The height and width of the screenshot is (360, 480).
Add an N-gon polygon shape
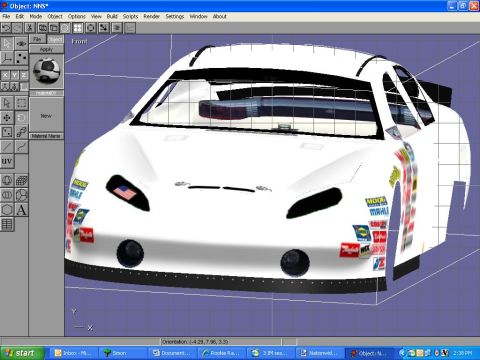[x=7, y=210]
